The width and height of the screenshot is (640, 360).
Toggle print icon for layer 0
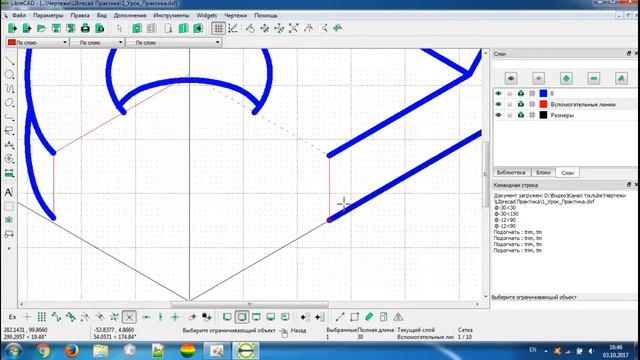[521, 93]
